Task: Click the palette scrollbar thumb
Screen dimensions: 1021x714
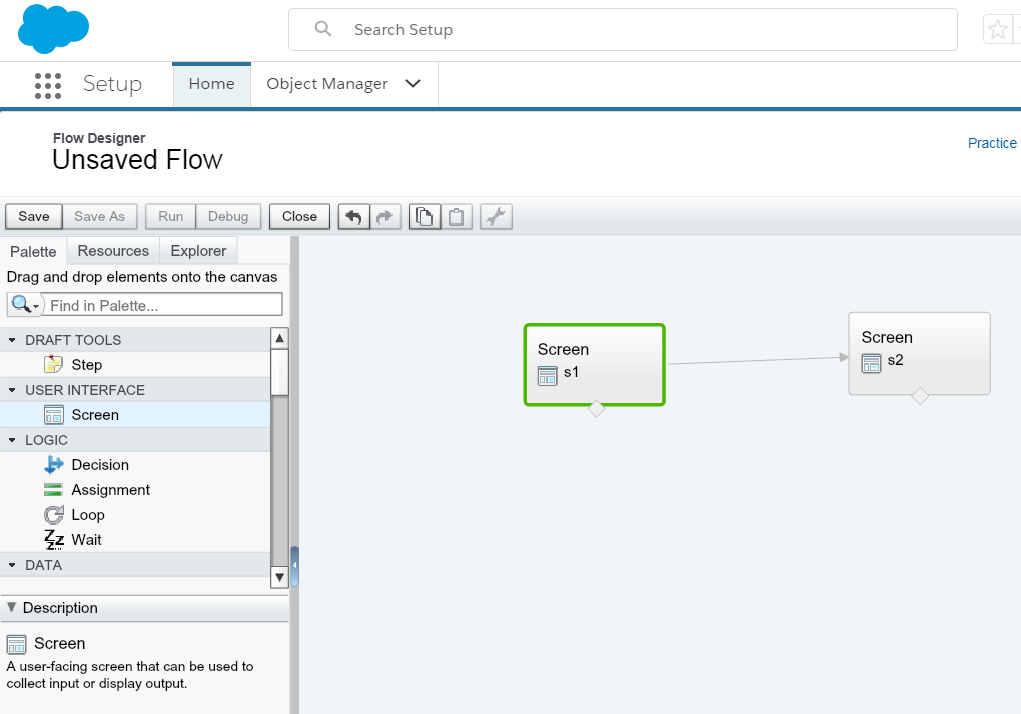Action: tap(279, 372)
